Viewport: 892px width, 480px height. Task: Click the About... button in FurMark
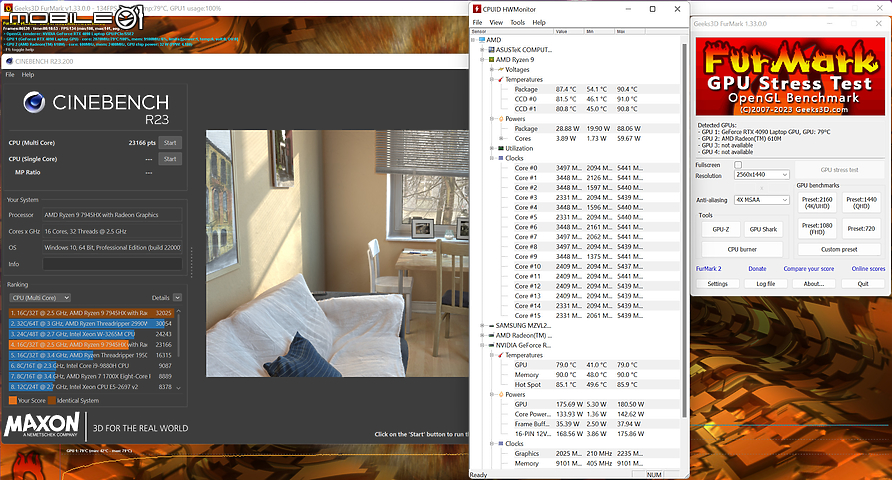click(813, 283)
